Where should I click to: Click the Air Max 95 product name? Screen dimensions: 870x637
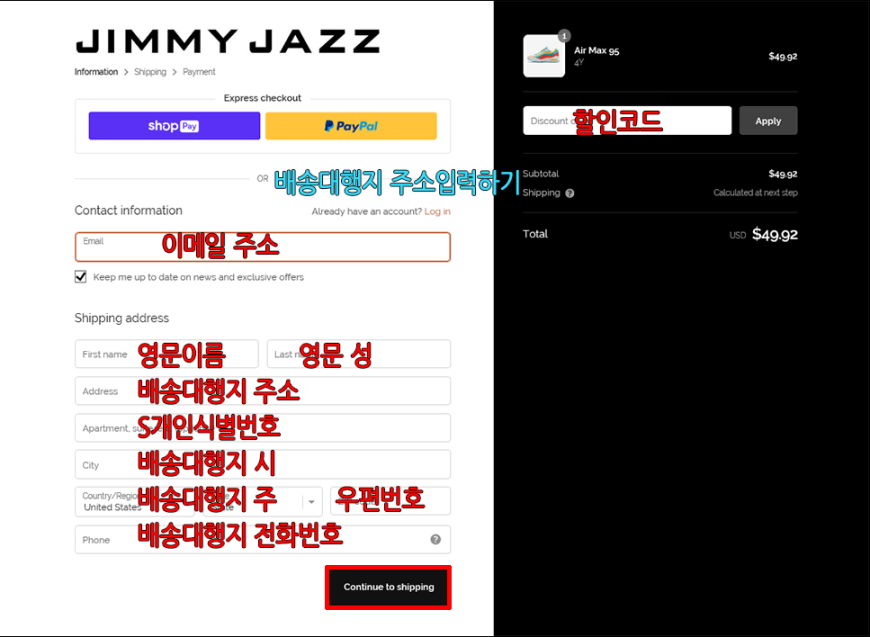click(x=596, y=50)
